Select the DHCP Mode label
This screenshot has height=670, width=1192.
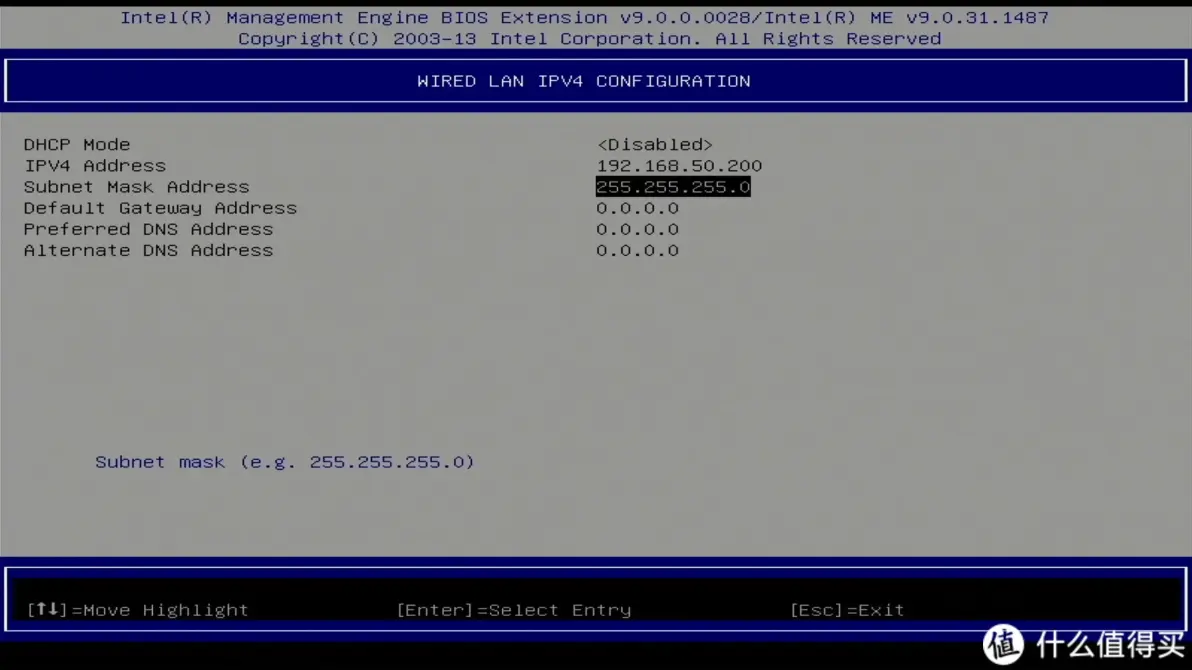pyautogui.click(x=77, y=145)
